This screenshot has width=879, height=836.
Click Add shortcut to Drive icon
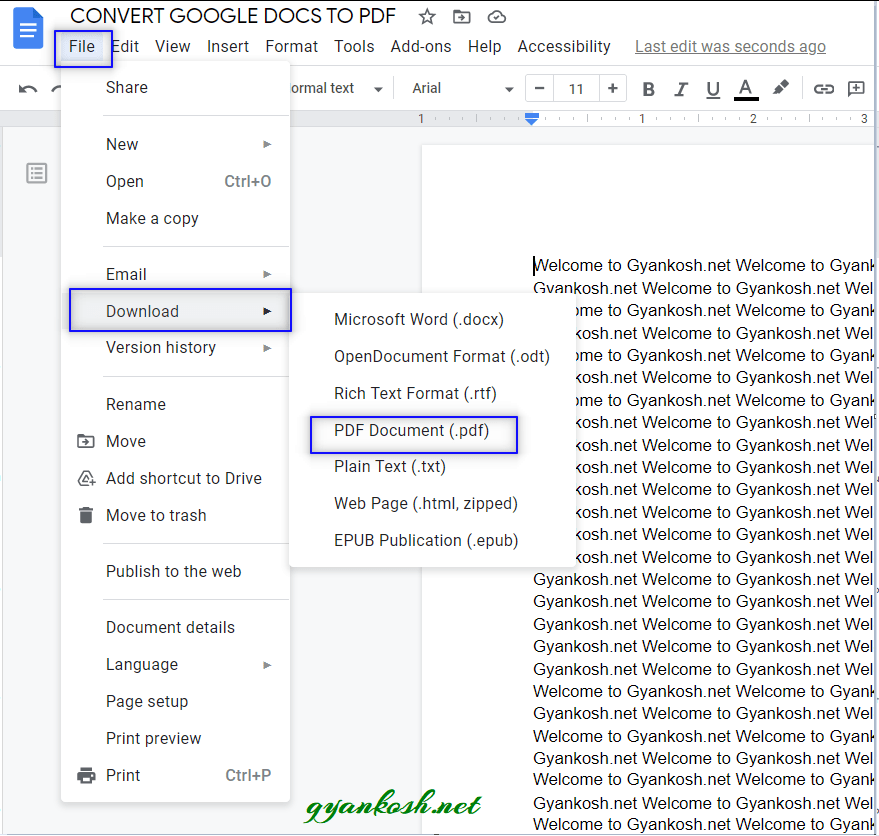coord(86,478)
